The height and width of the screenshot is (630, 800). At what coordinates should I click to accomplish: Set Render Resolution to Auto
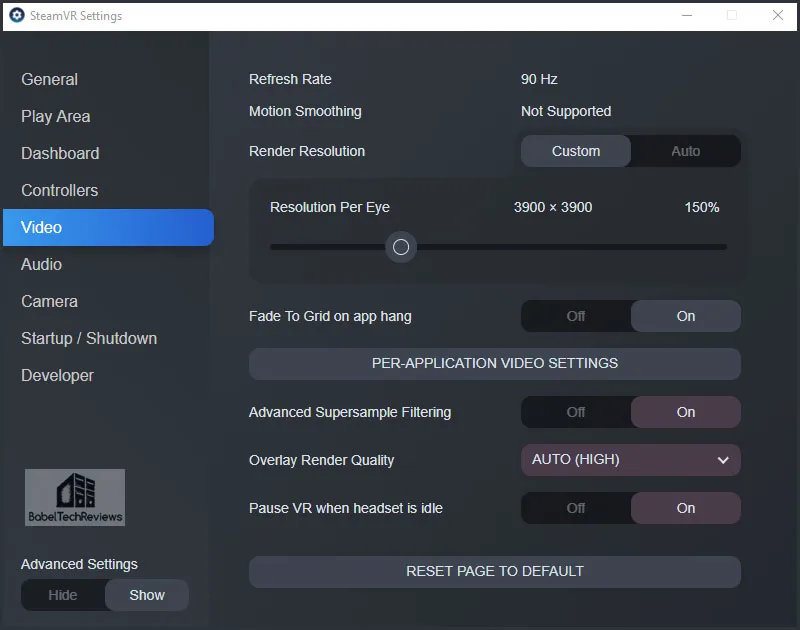[x=686, y=151]
